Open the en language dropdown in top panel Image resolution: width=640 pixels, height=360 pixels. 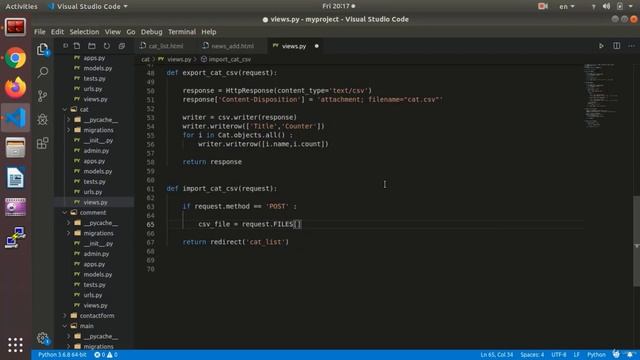coord(567,6)
